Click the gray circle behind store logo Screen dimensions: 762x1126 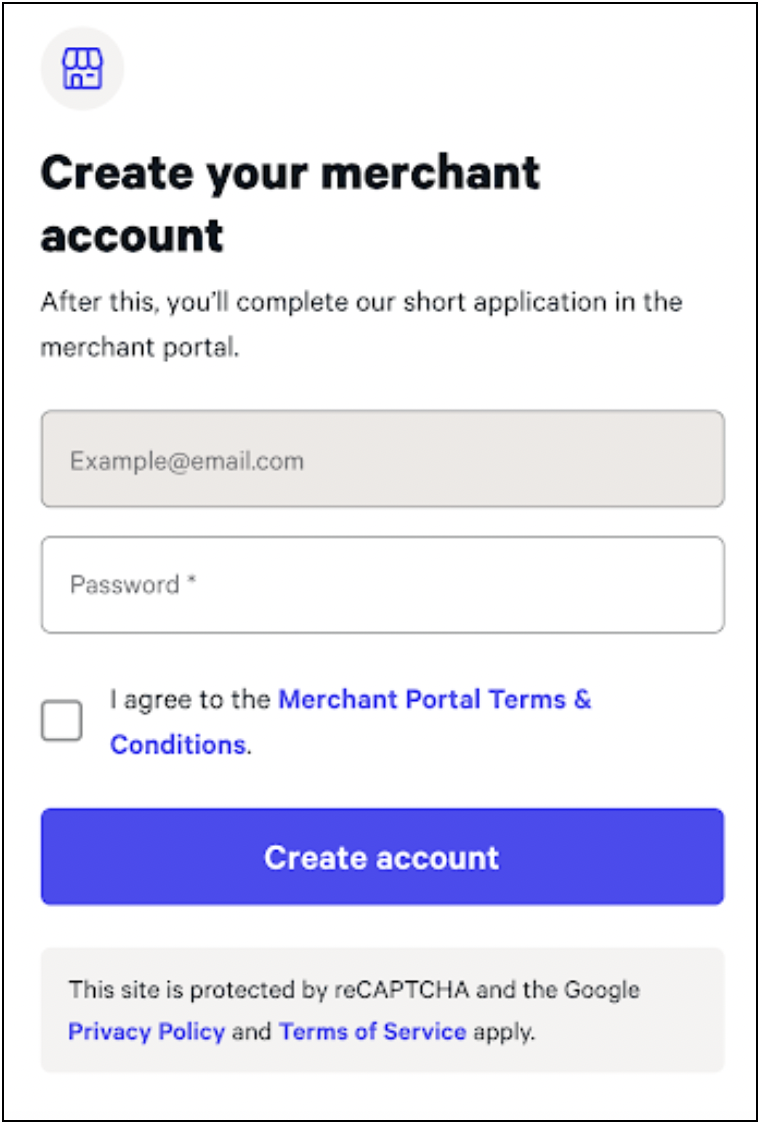(x=83, y=69)
